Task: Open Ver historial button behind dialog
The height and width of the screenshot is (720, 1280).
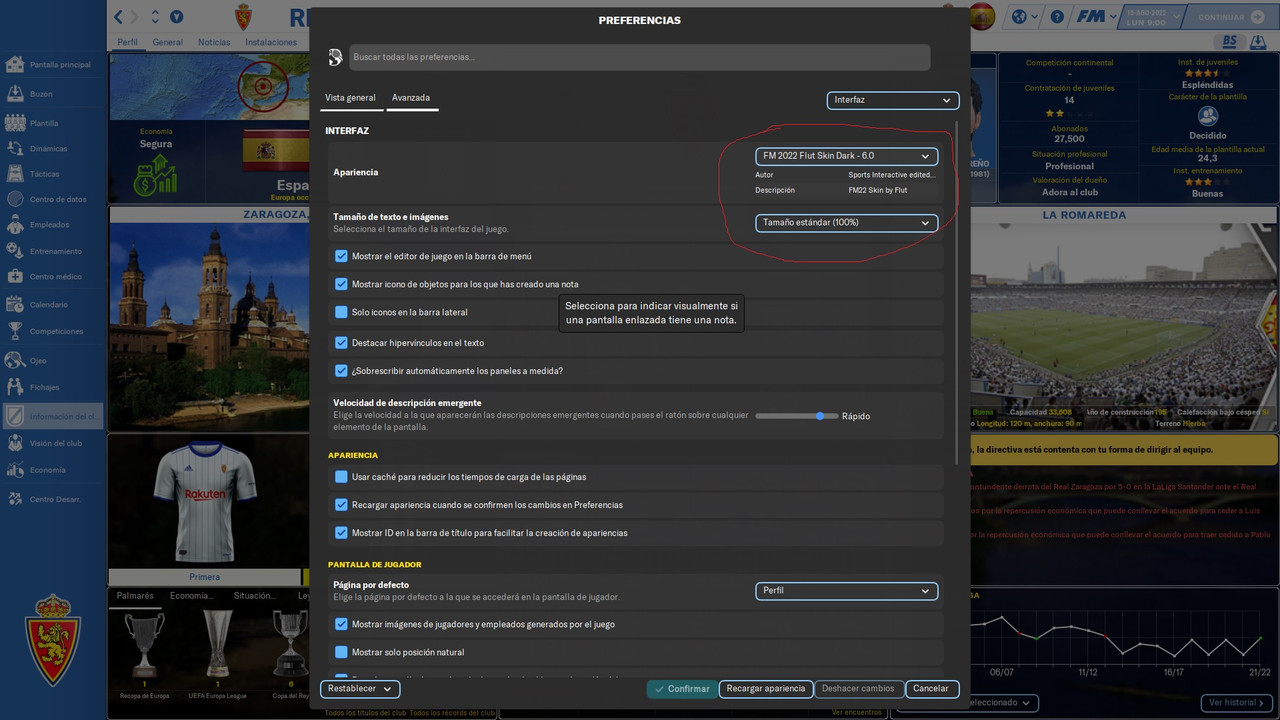Action: point(1236,703)
